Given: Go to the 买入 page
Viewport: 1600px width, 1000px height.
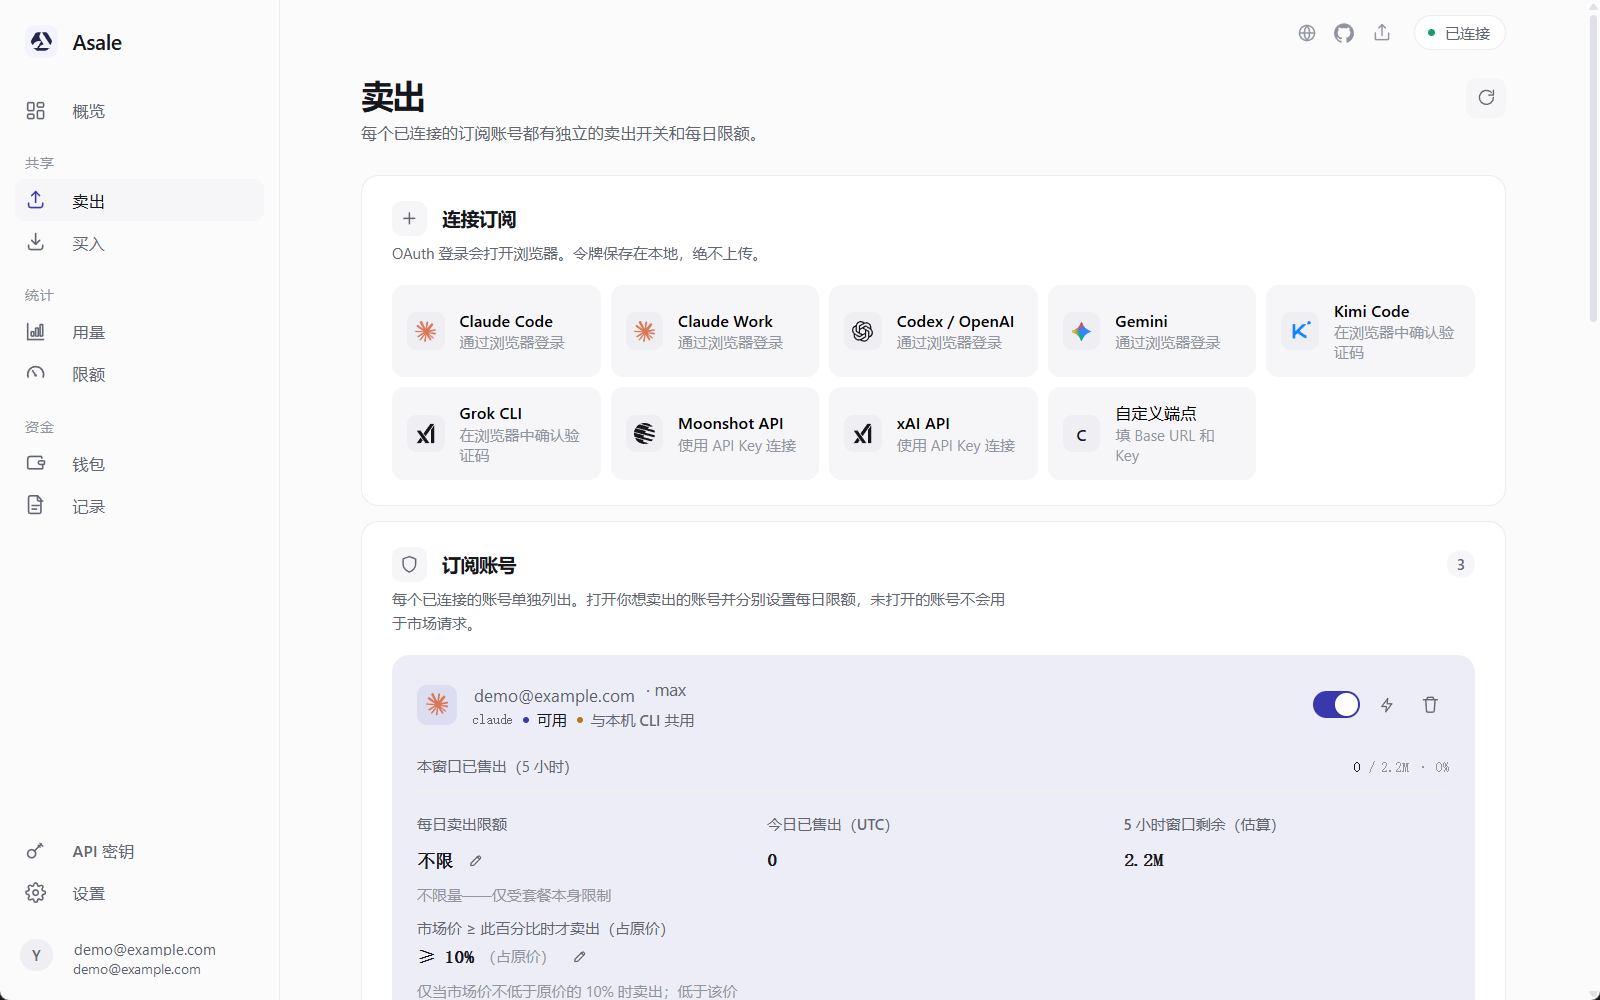Looking at the screenshot, I should coord(139,243).
